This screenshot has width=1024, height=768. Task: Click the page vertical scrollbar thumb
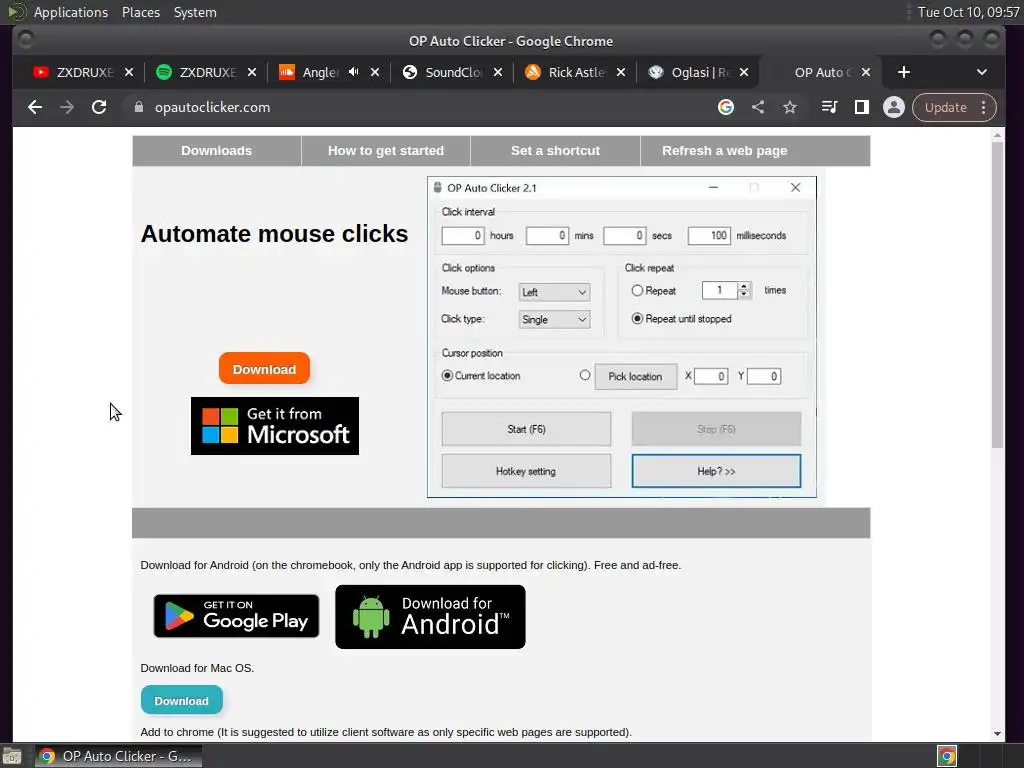997,294
